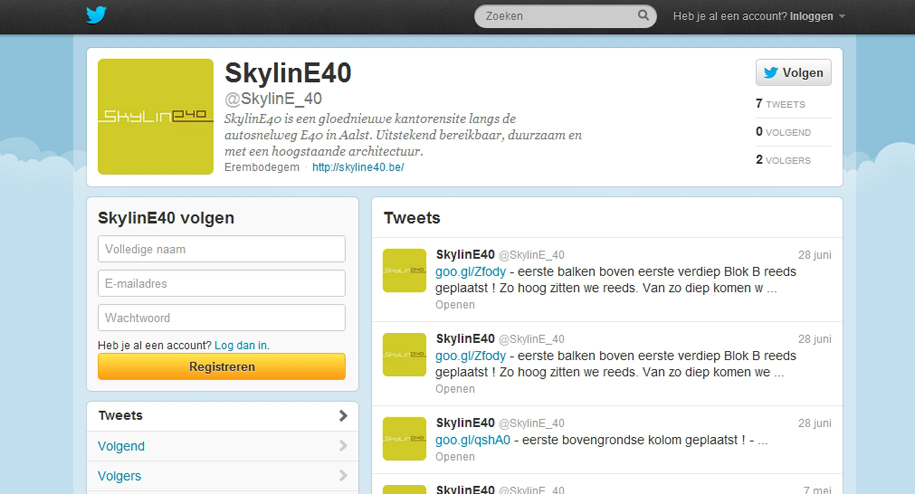Open the 0 Volgend counter
The height and width of the screenshot is (494, 915).
(x=783, y=132)
